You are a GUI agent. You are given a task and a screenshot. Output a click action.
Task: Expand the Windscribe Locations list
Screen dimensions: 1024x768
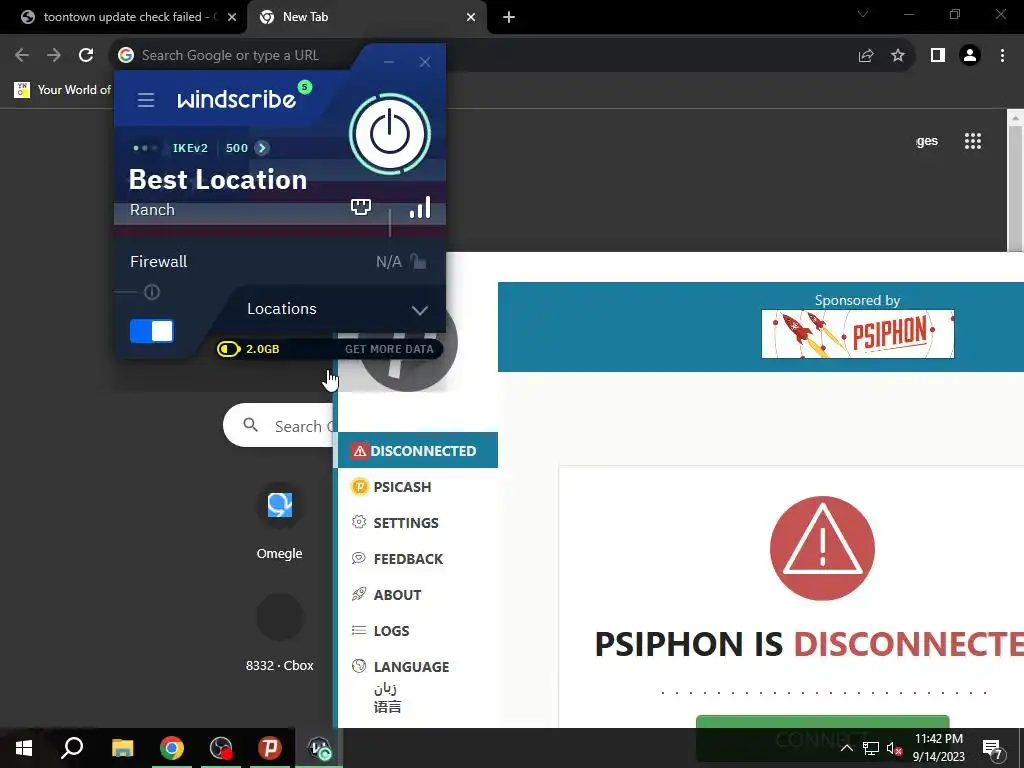click(338, 309)
